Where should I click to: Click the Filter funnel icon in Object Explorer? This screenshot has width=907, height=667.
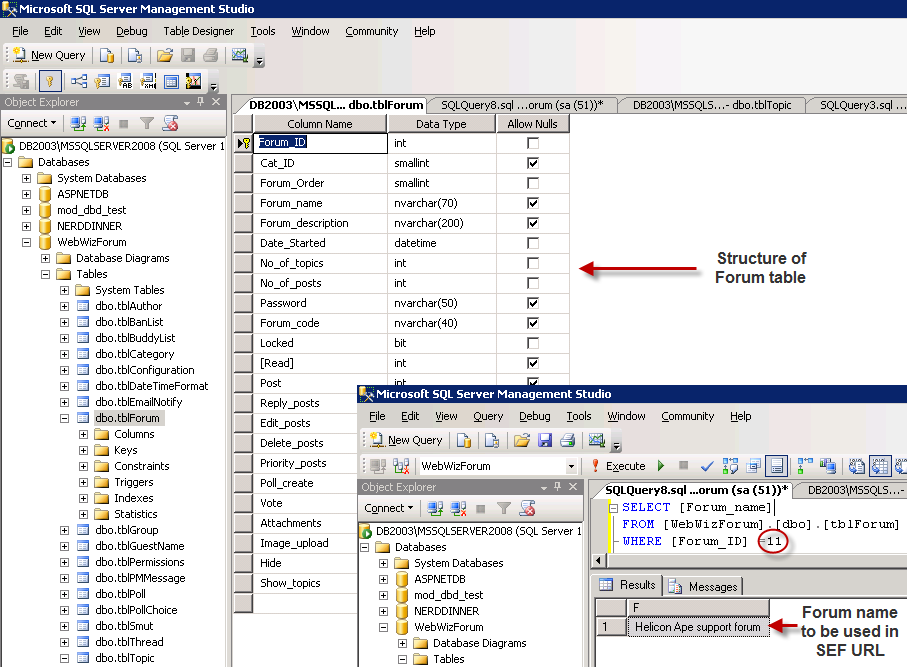coord(146,123)
